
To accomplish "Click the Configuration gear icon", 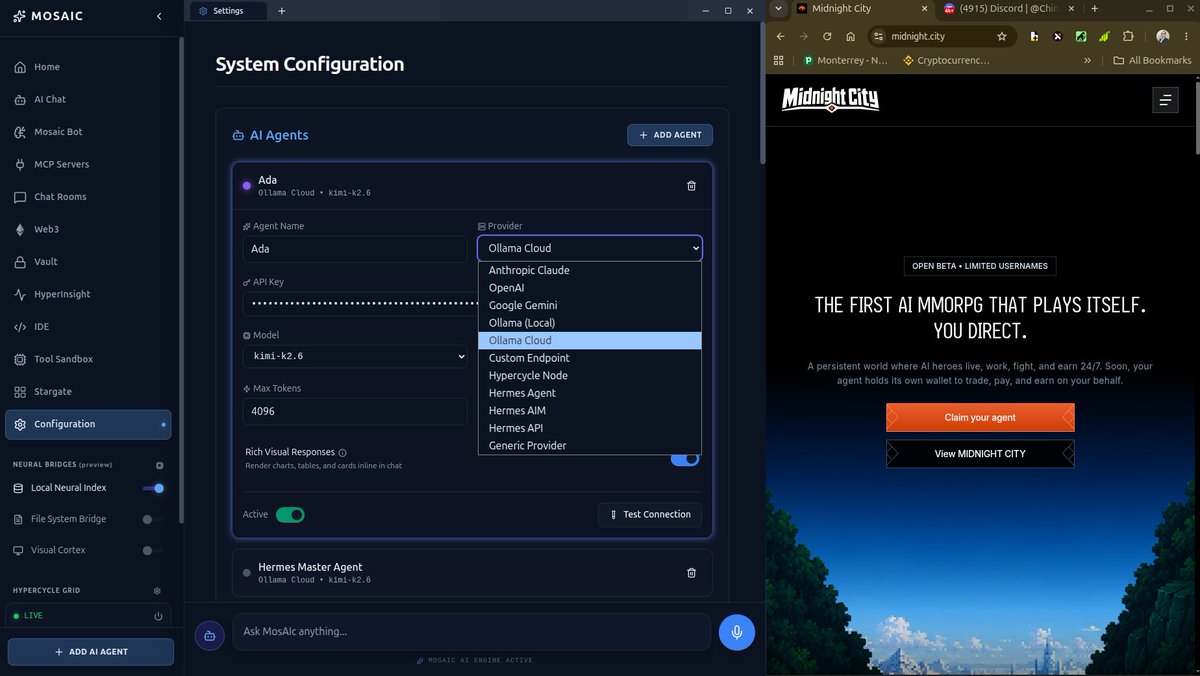I will click(20, 424).
